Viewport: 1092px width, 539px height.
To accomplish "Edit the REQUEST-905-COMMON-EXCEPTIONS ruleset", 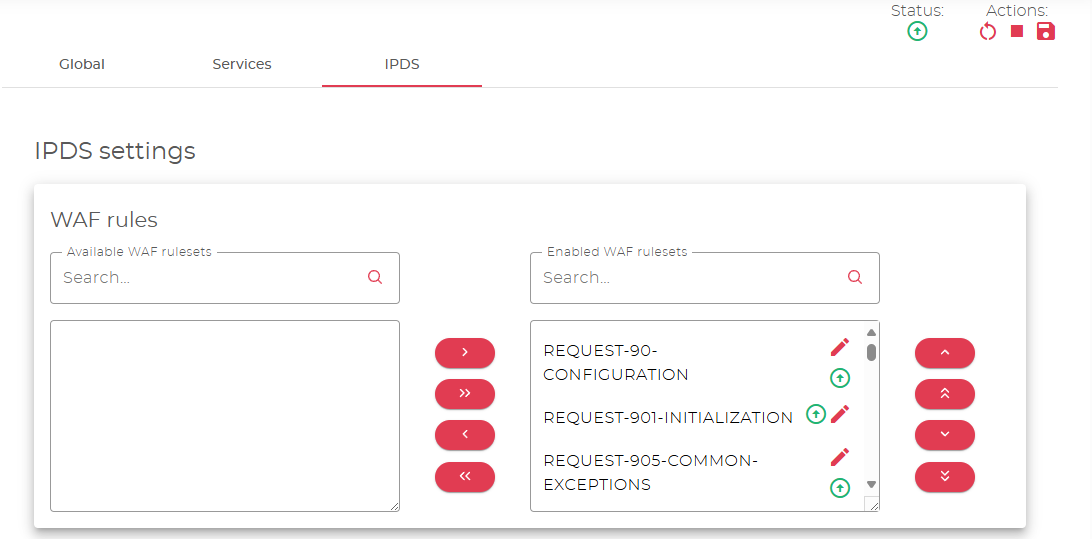I will (x=840, y=457).
